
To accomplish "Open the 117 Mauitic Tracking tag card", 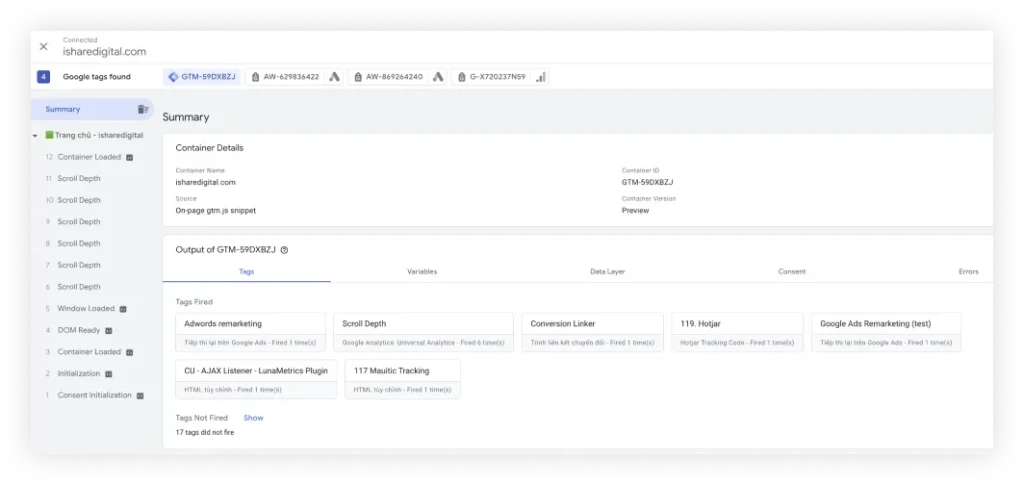I will pos(402,379).
